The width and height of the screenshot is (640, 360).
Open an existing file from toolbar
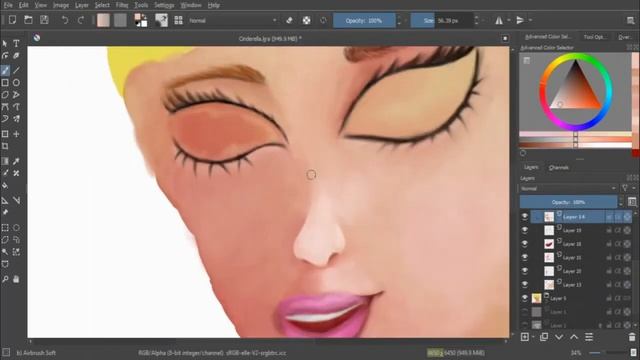28,20
